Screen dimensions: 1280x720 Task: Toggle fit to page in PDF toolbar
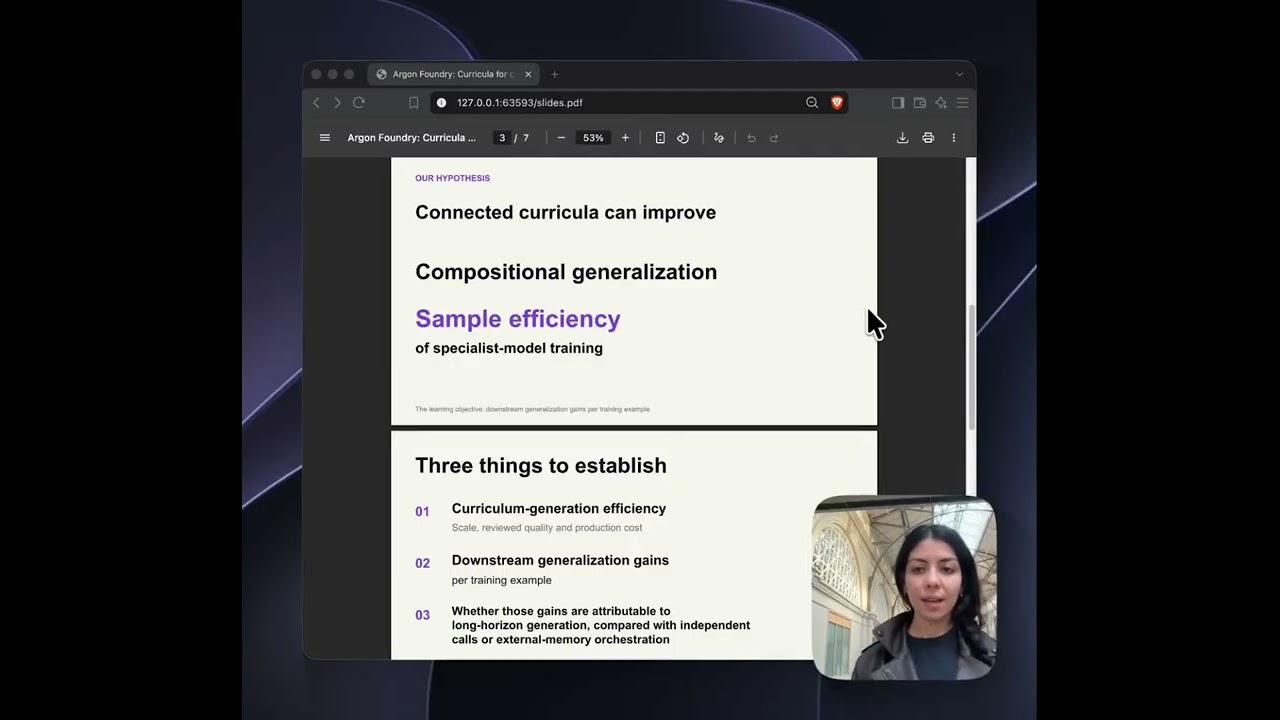(660, 138)
